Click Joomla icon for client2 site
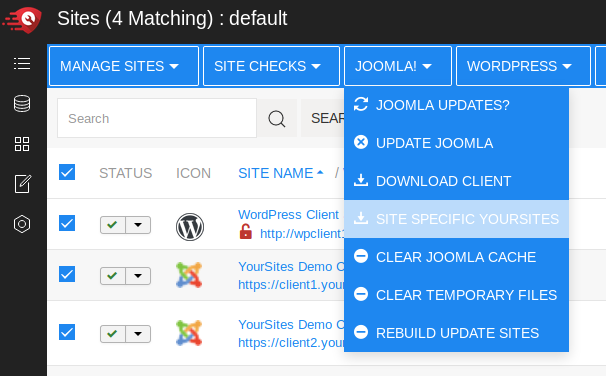This screenshot has width=606, height=376. tap(189, 333)
